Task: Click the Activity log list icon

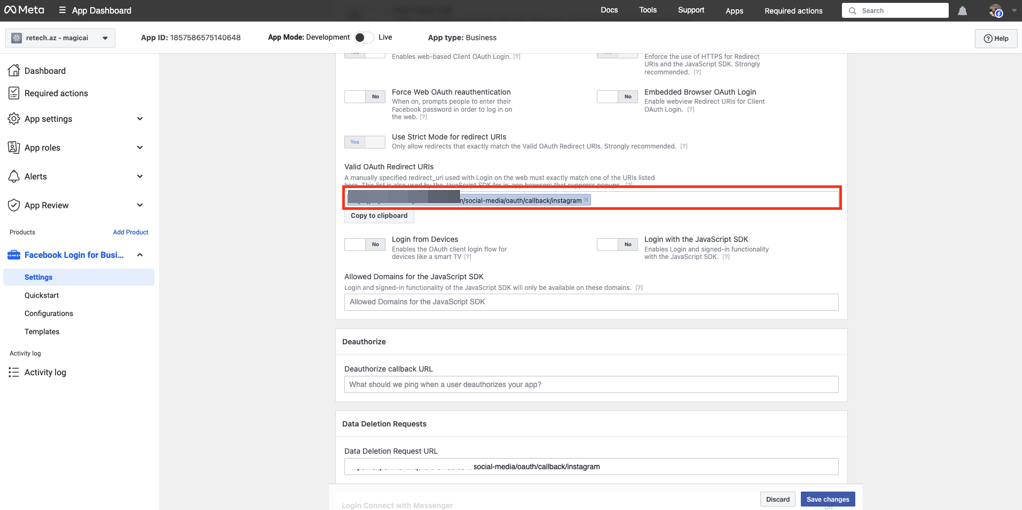Action: pyautogui.click(x=14, y=372)
